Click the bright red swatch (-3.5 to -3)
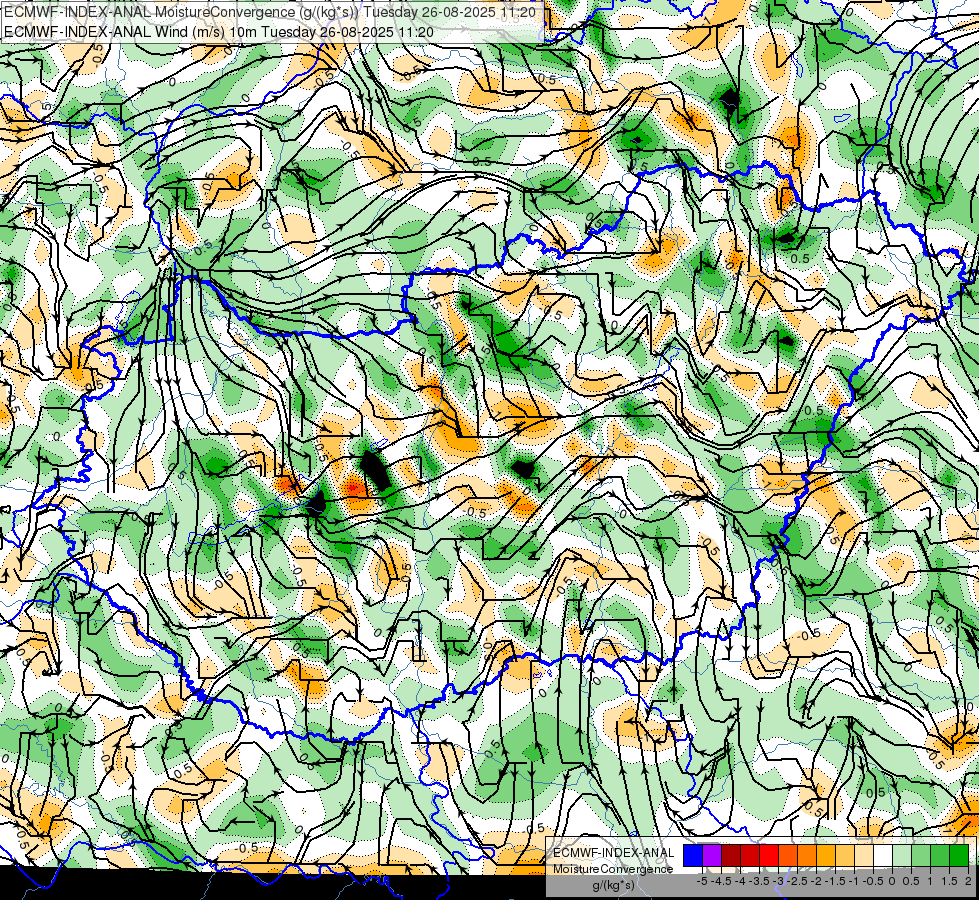This screenshot has height=900, width=979. pyautogui.click(x=769, y=856)
